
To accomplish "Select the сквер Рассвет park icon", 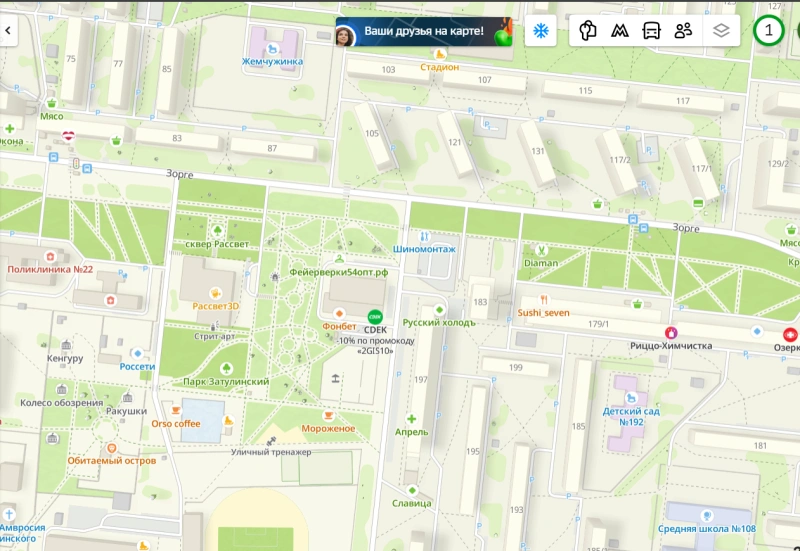I will coord(217,231).
